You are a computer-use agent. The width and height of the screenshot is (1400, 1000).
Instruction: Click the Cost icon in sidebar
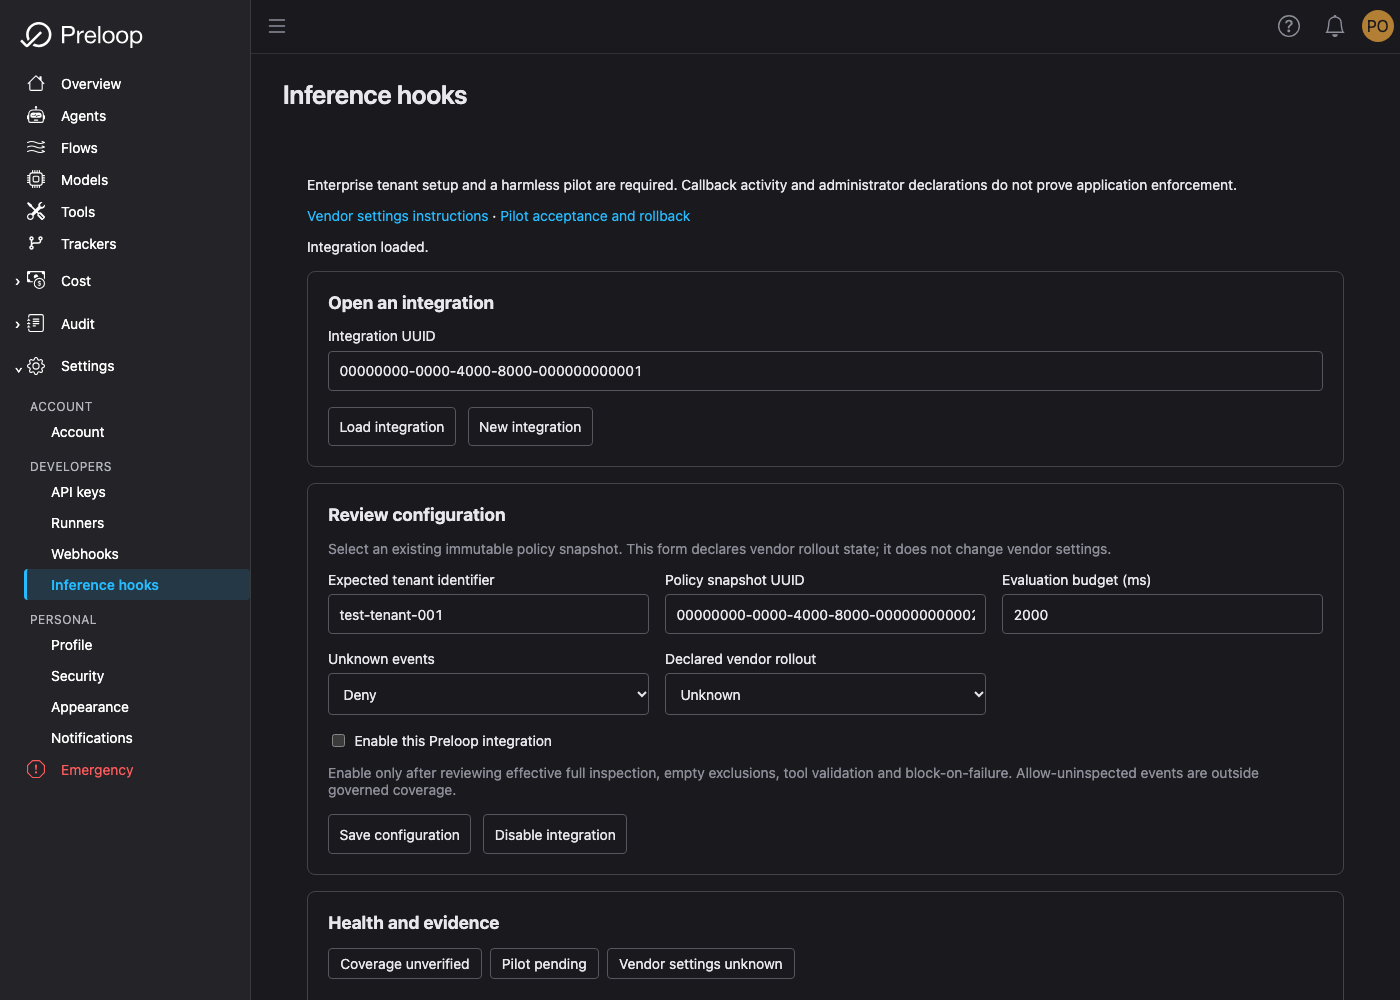click(x=36, y=281)
